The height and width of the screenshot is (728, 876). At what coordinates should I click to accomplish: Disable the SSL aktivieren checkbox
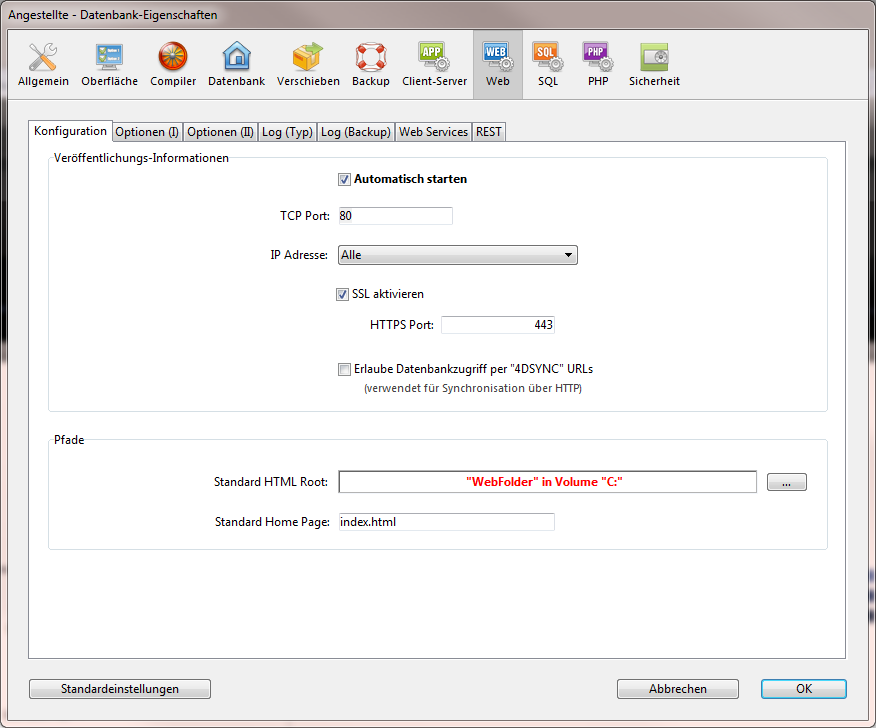(x=342, y=294)
